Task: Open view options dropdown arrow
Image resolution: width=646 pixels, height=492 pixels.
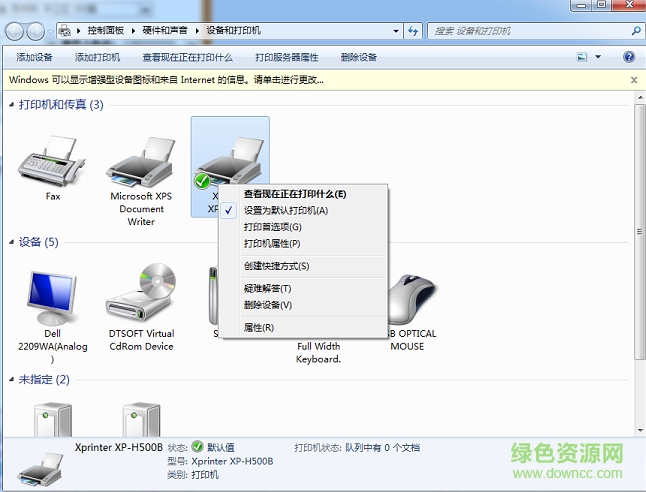Action: pyautogui.click(x=598, y=57)
